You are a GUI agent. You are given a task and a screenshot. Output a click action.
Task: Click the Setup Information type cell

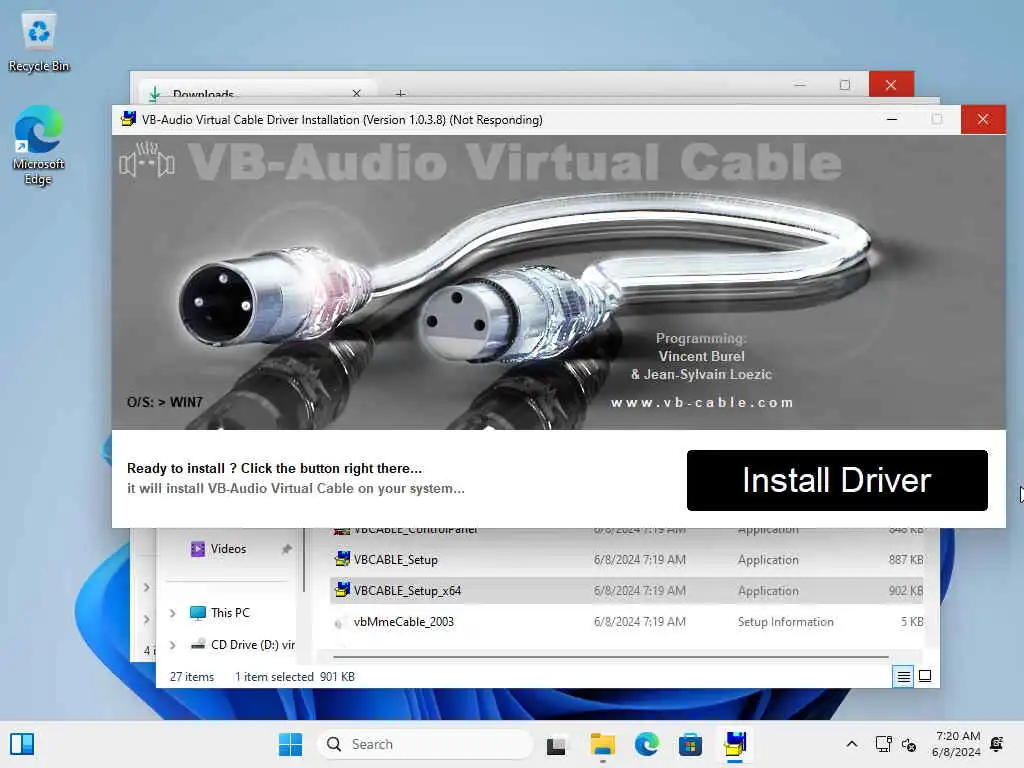(786, 622)
